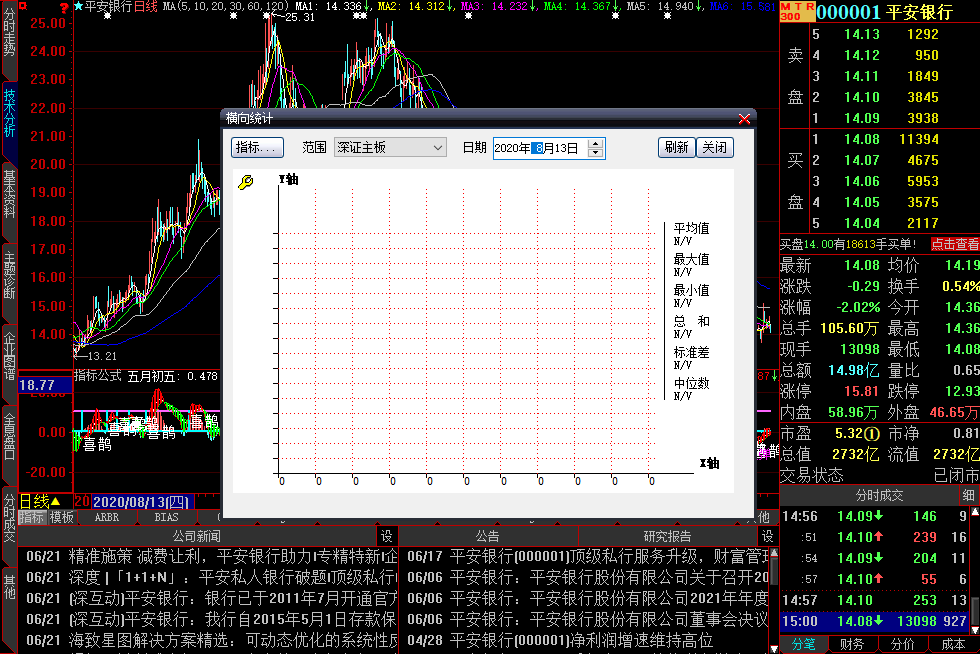Click the 分时成交 panel header on right

coord(879,495)
